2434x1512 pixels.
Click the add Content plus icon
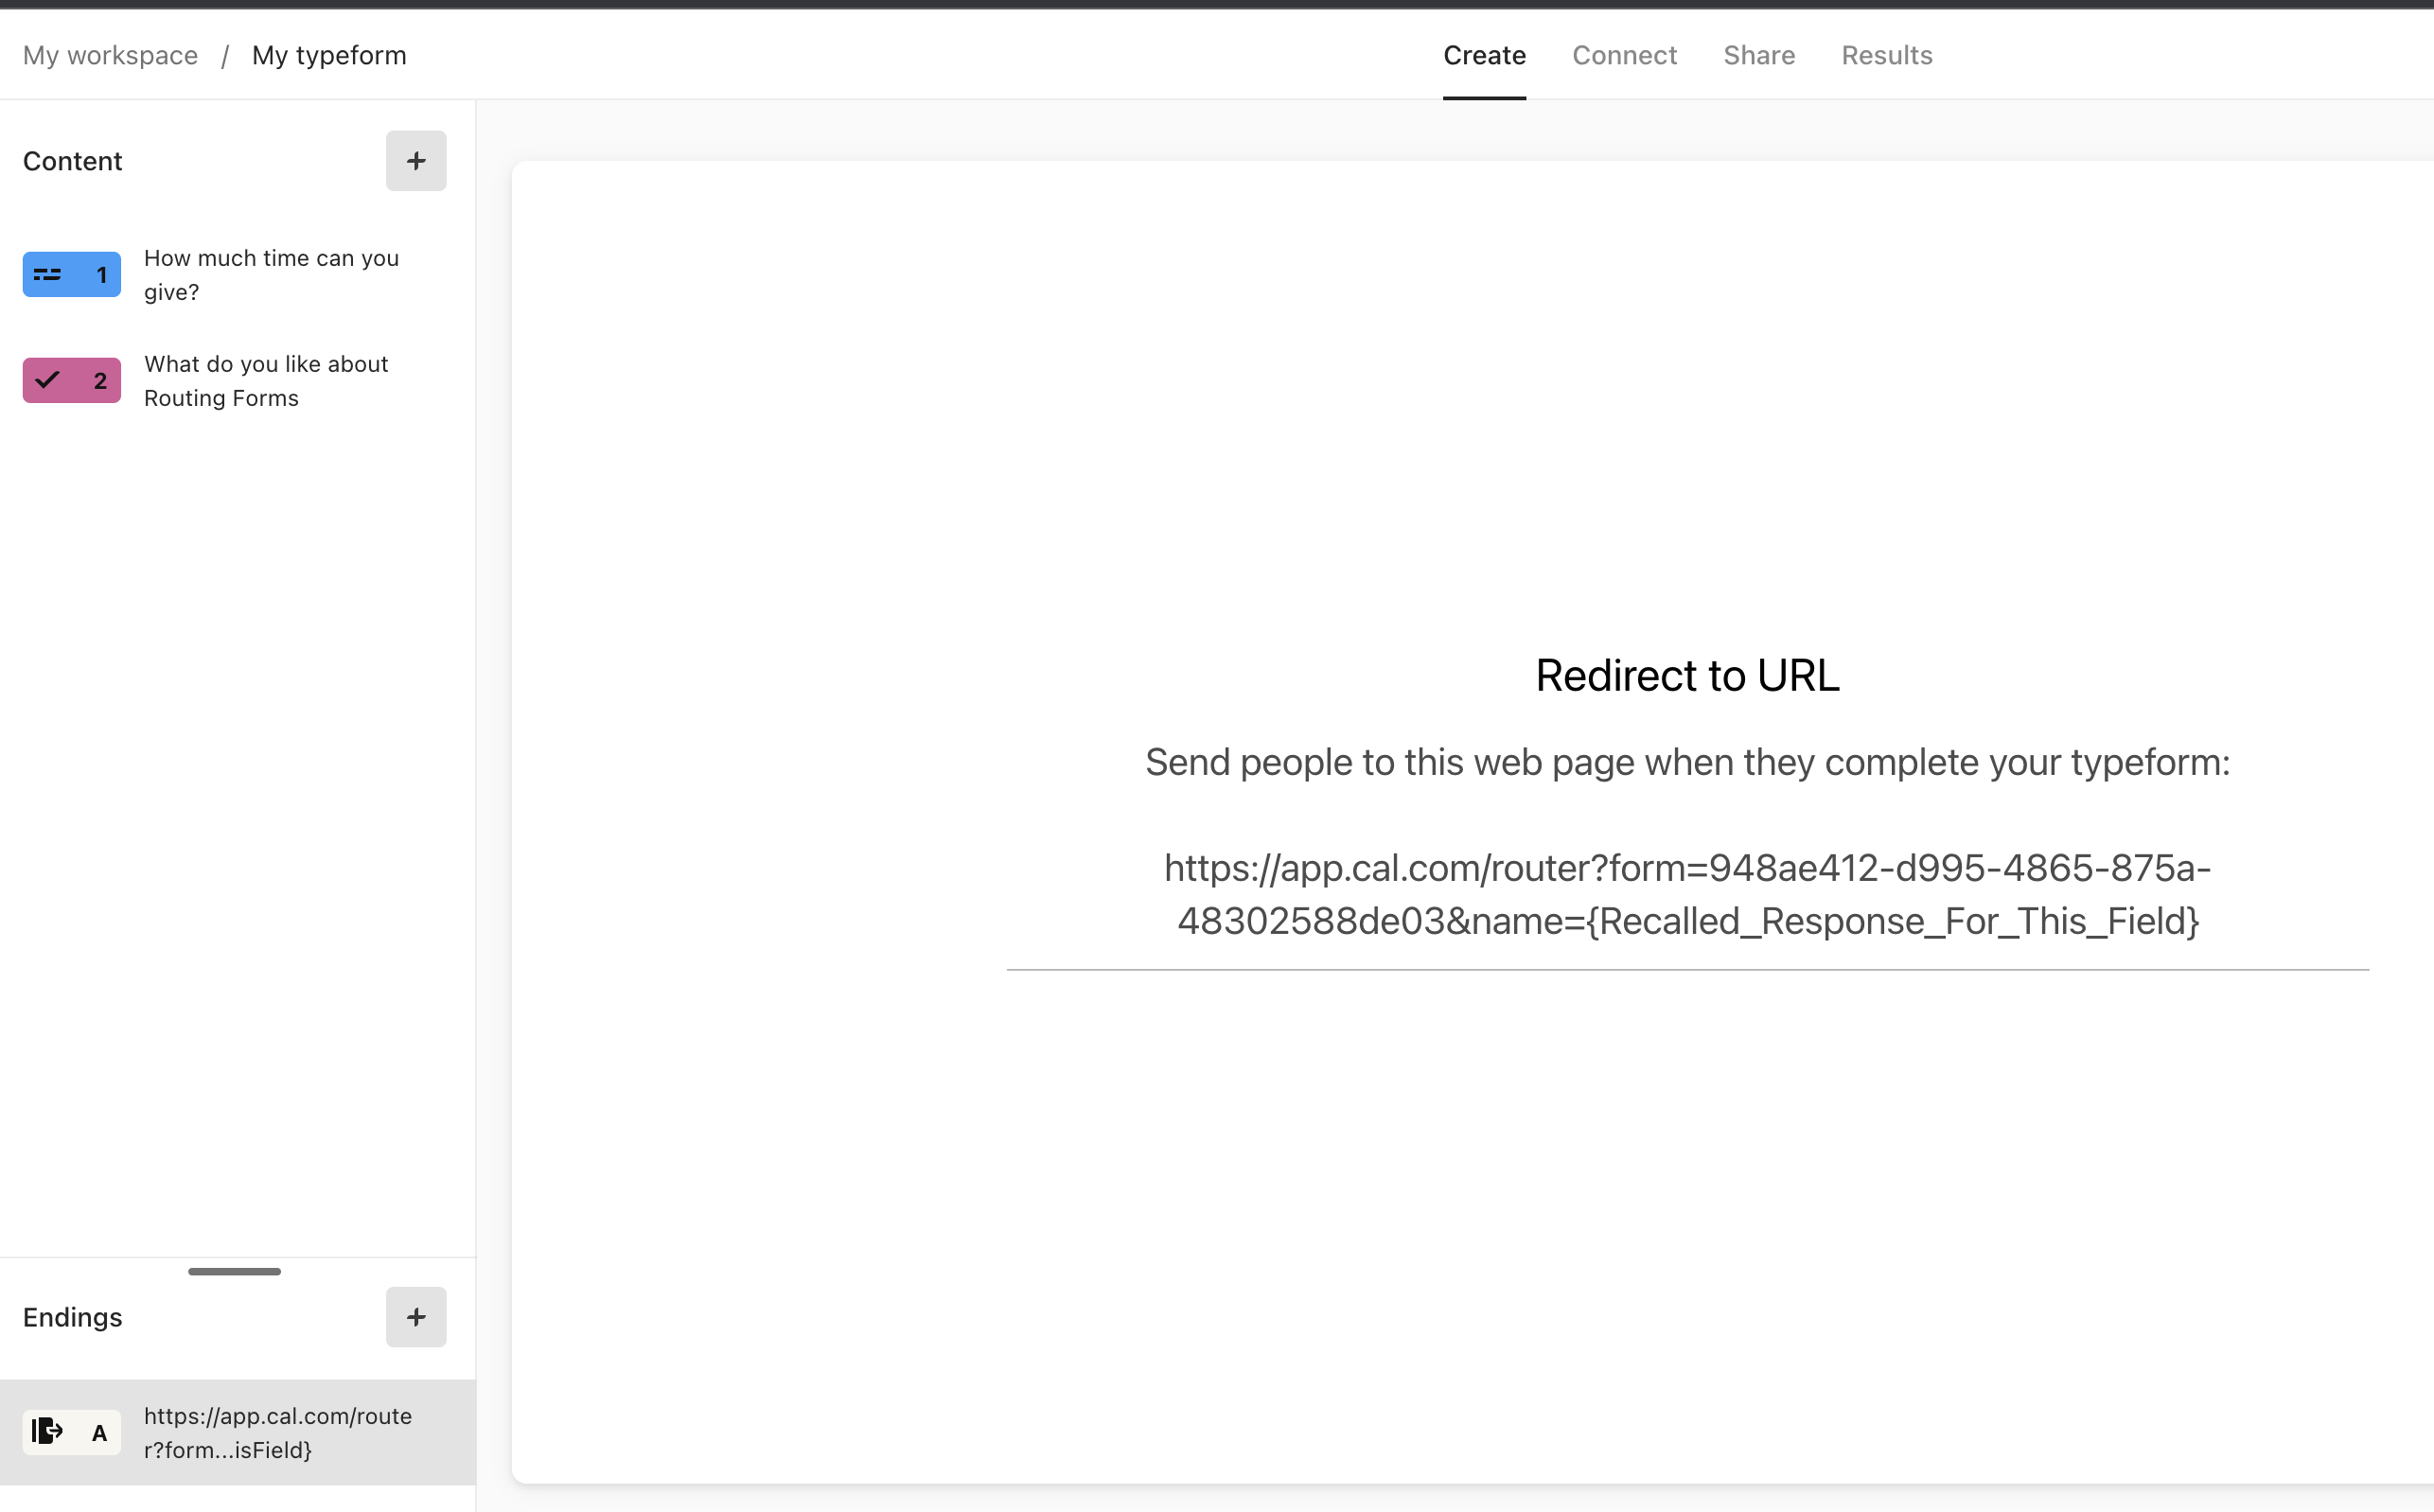tap(416, 160)
